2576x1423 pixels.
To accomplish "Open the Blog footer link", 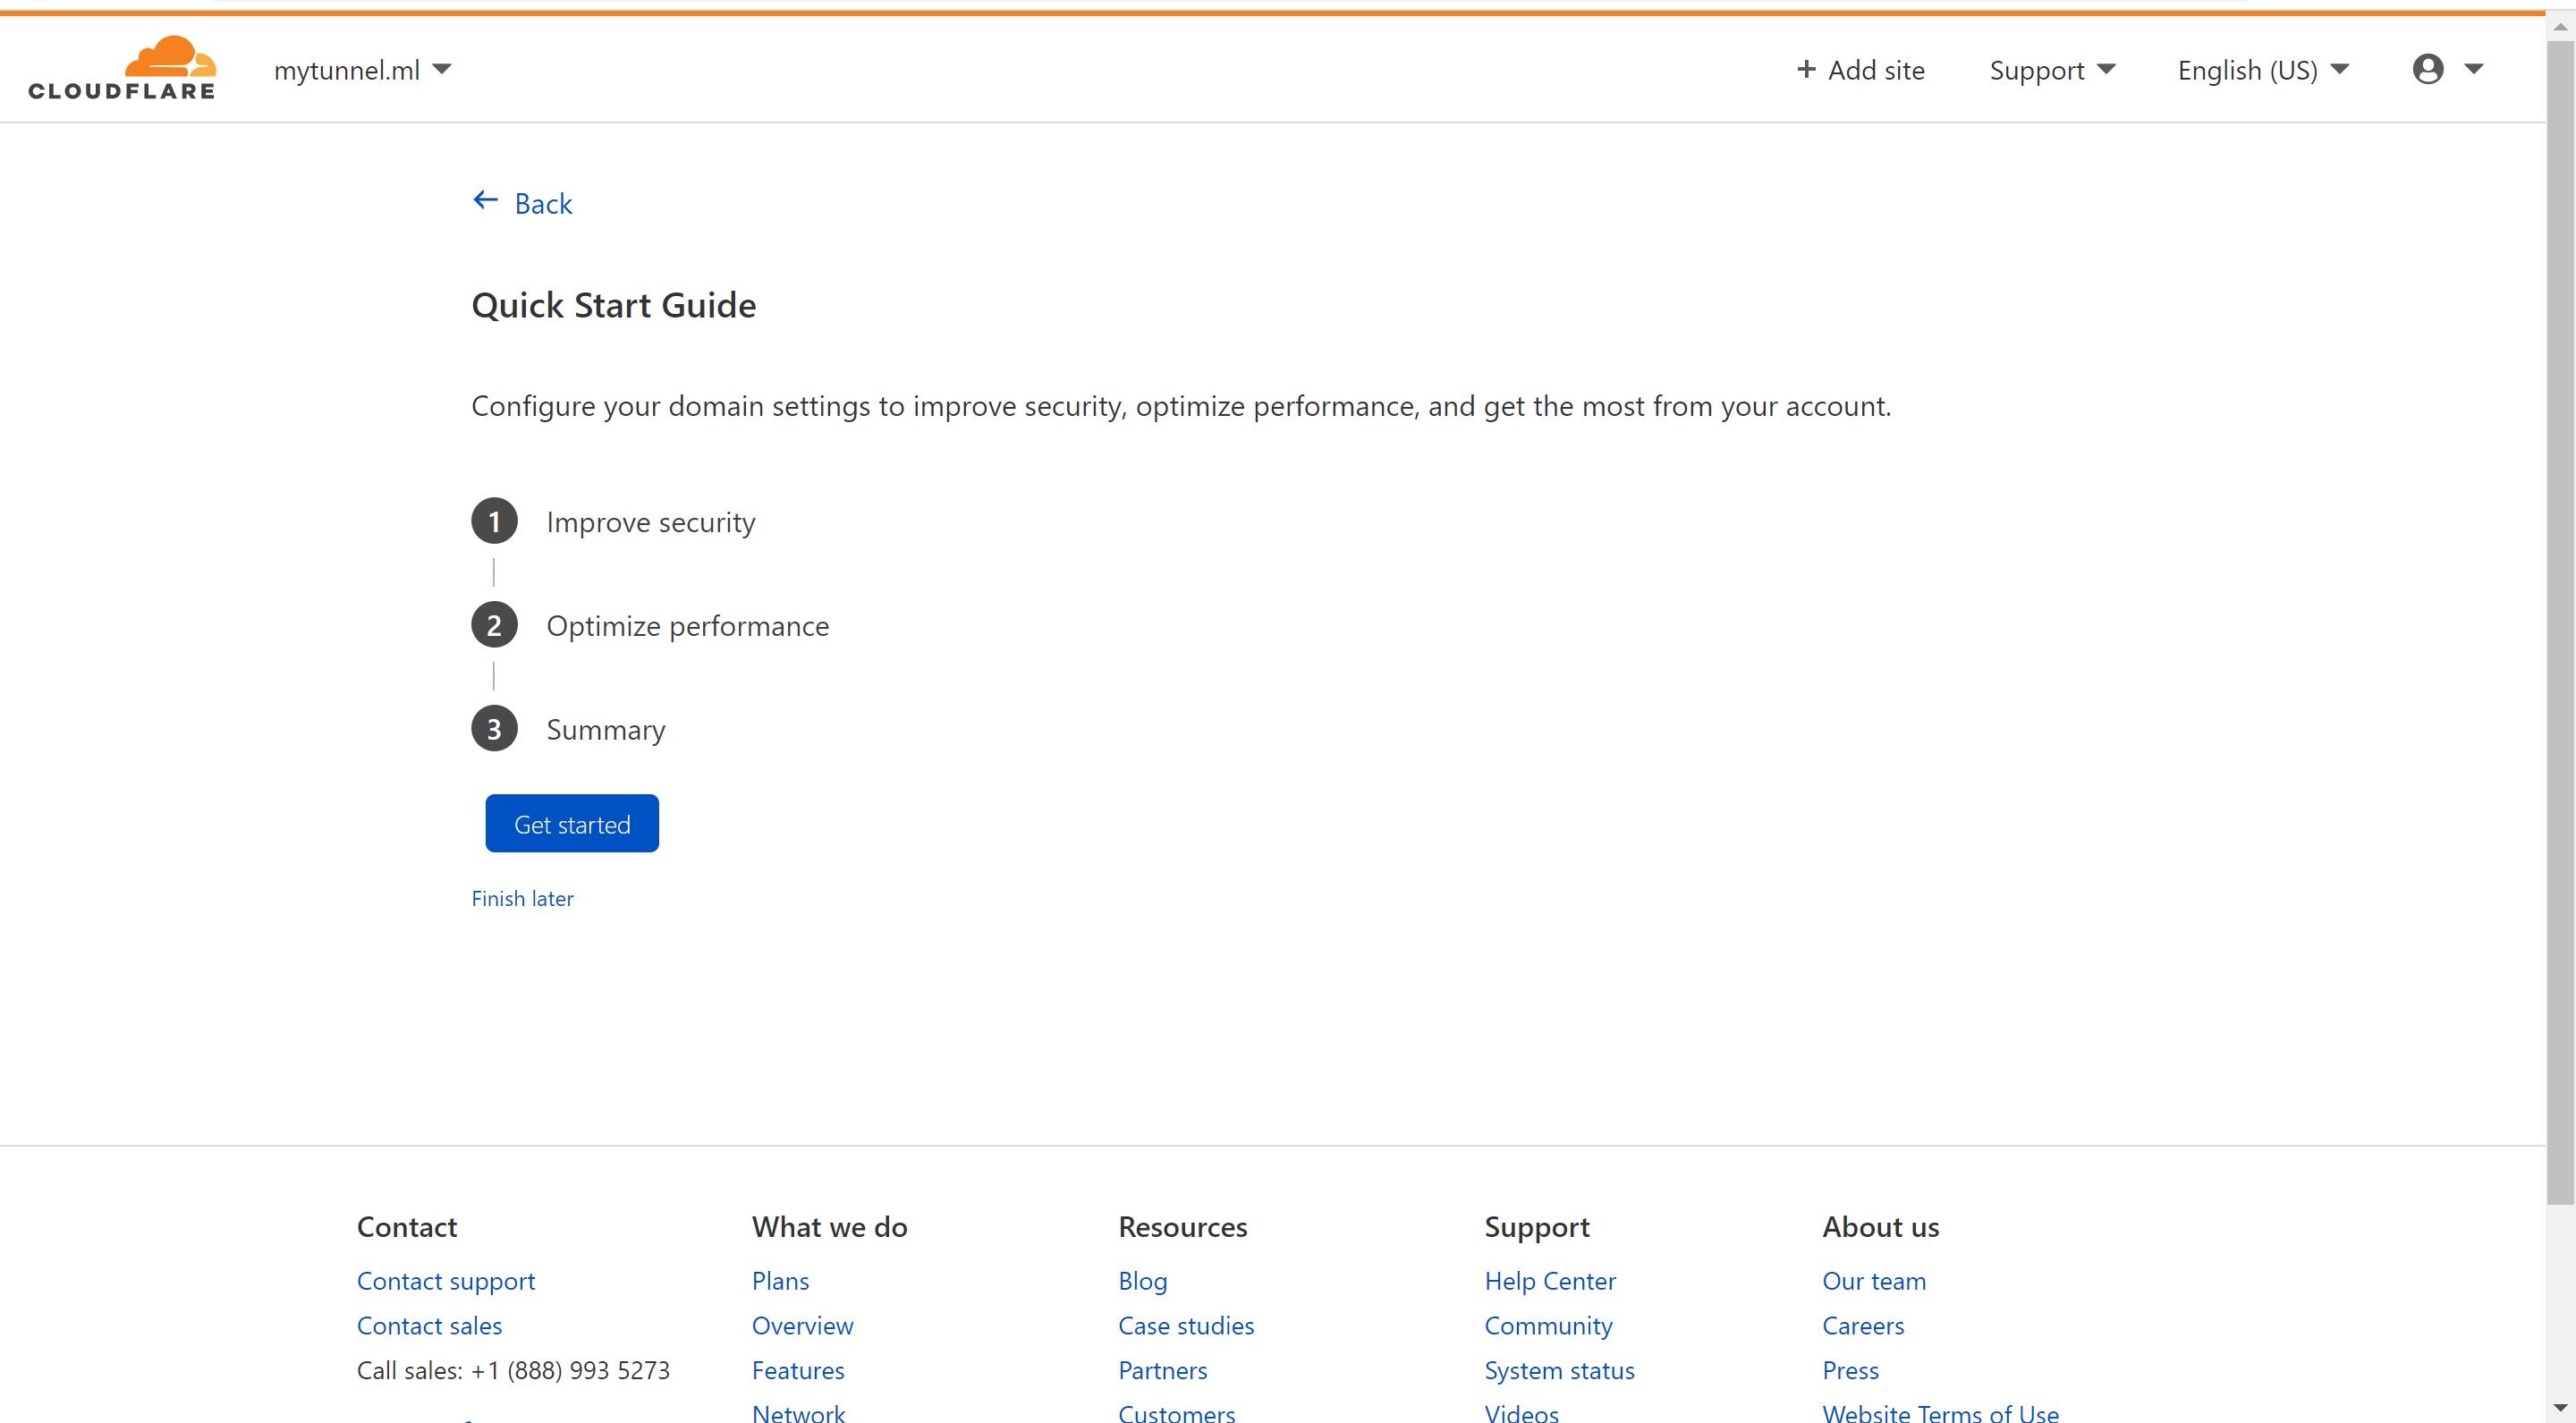I will 1143,1281.
